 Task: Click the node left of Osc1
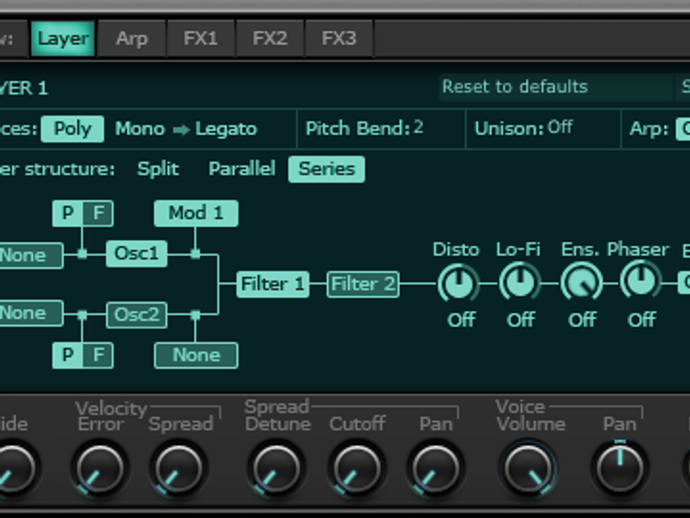click(x=82, y=254)
